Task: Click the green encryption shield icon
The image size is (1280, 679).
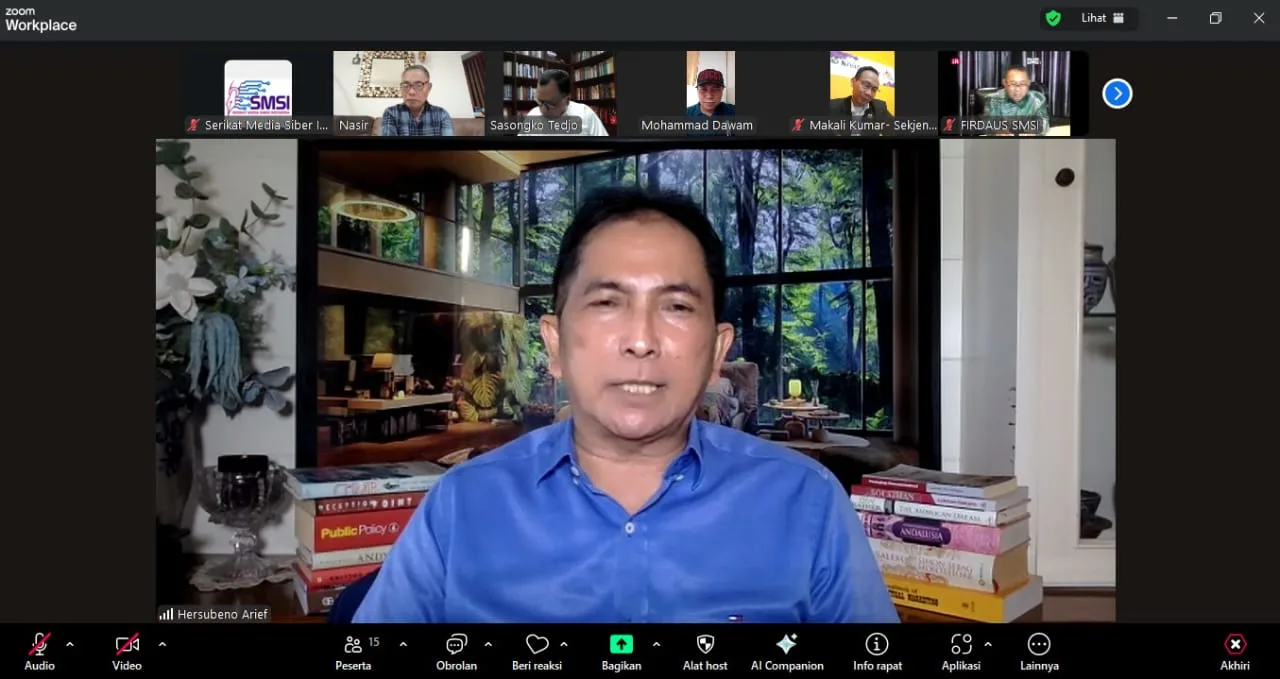Action: click(1053, 18)
